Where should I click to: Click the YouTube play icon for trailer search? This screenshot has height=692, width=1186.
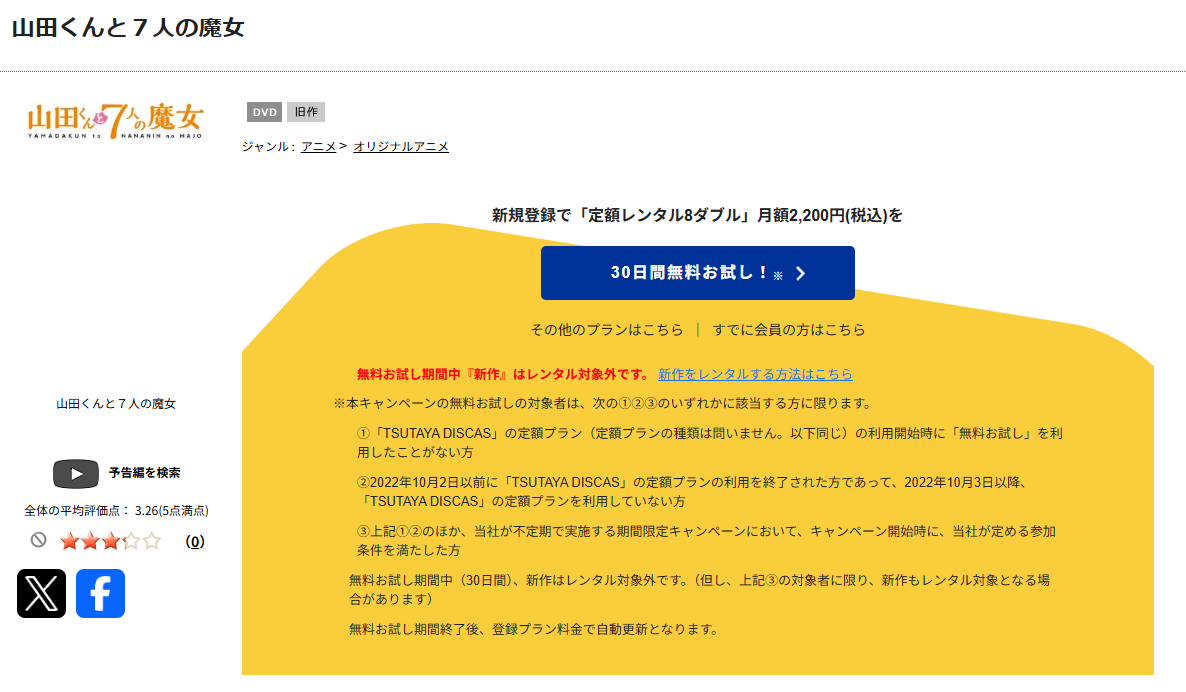pyautogui.click(x=76, y=473)
